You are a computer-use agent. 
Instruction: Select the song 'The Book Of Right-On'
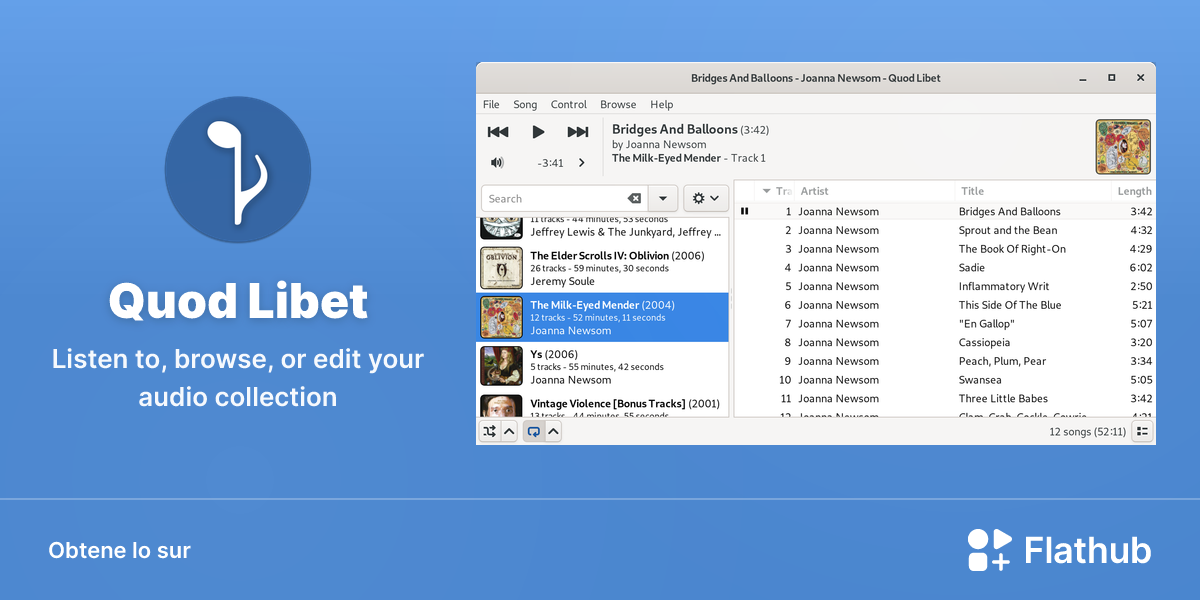[1012, 249]
